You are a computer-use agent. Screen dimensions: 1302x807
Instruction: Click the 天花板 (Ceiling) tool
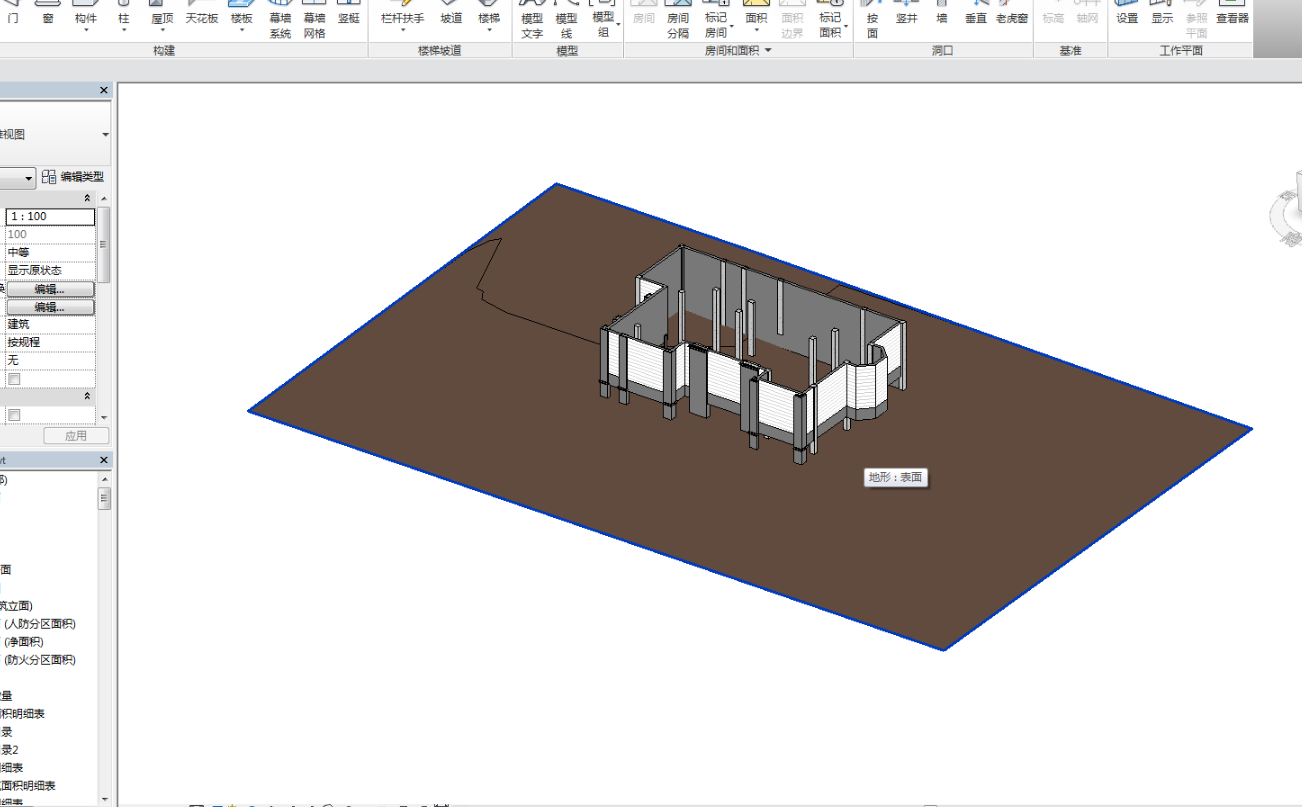coord(202,18)
